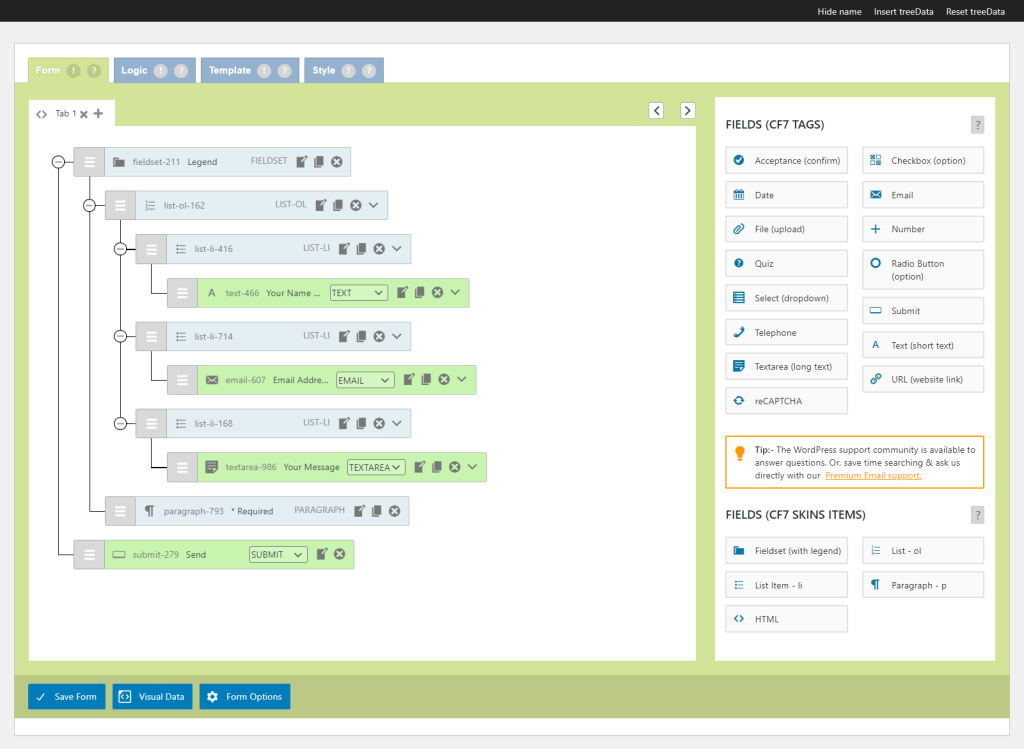Edit the fieldset-211 element

(301, 162)
